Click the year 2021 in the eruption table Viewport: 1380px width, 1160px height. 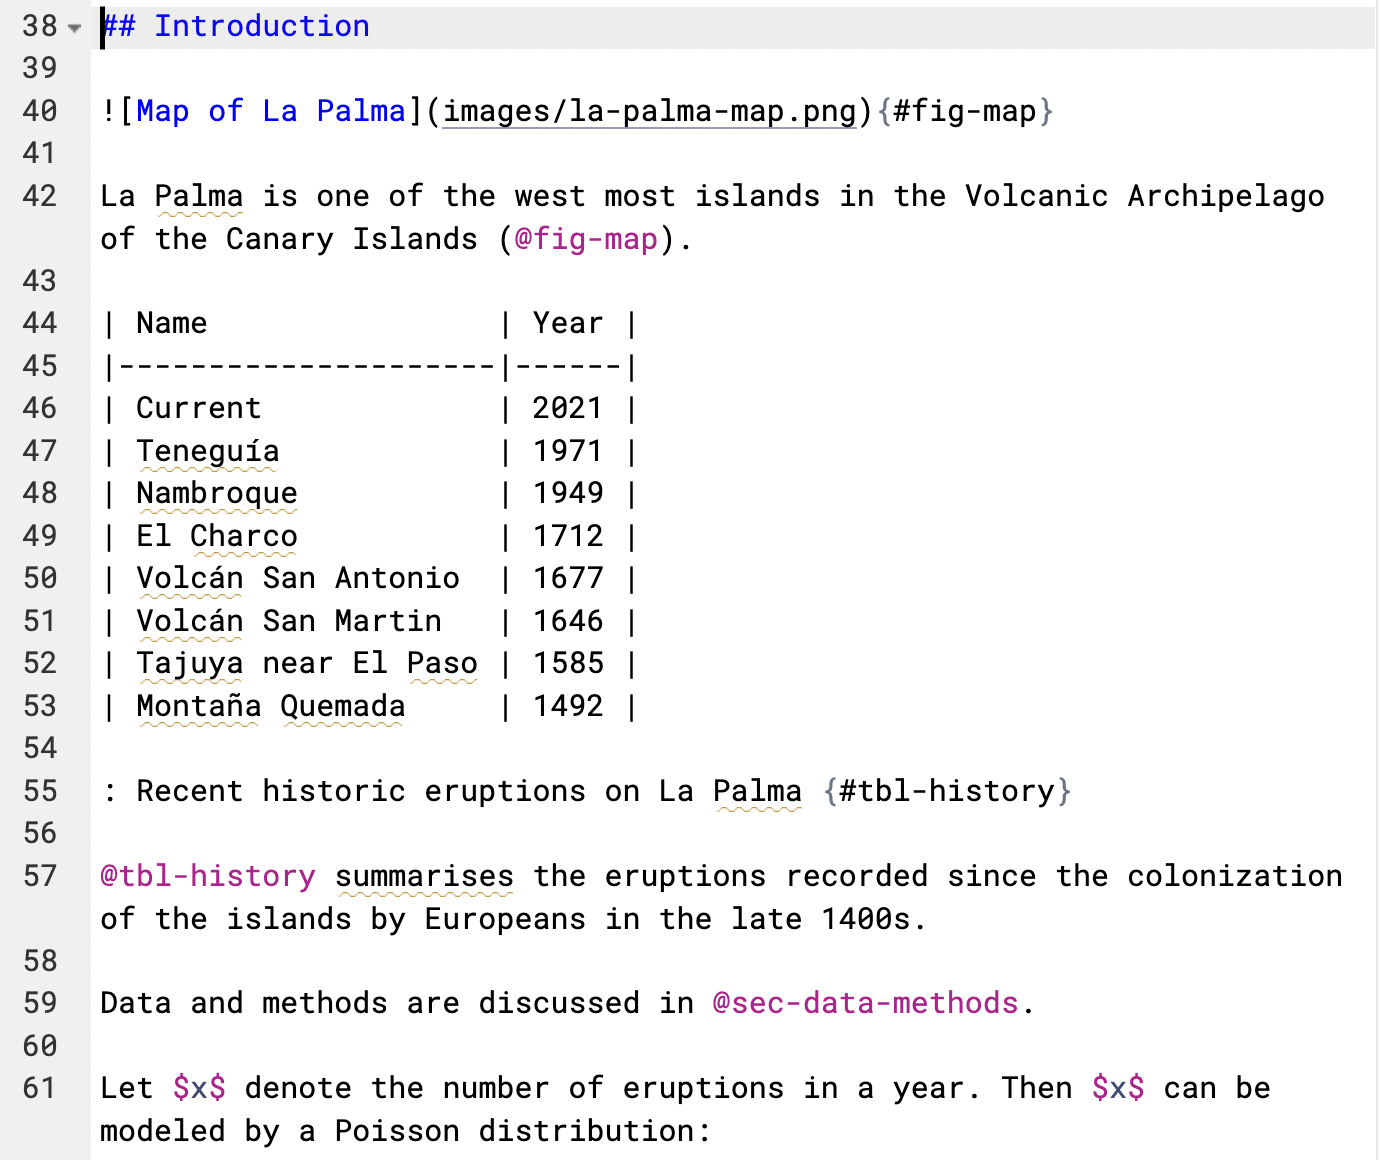click(567, 408)
